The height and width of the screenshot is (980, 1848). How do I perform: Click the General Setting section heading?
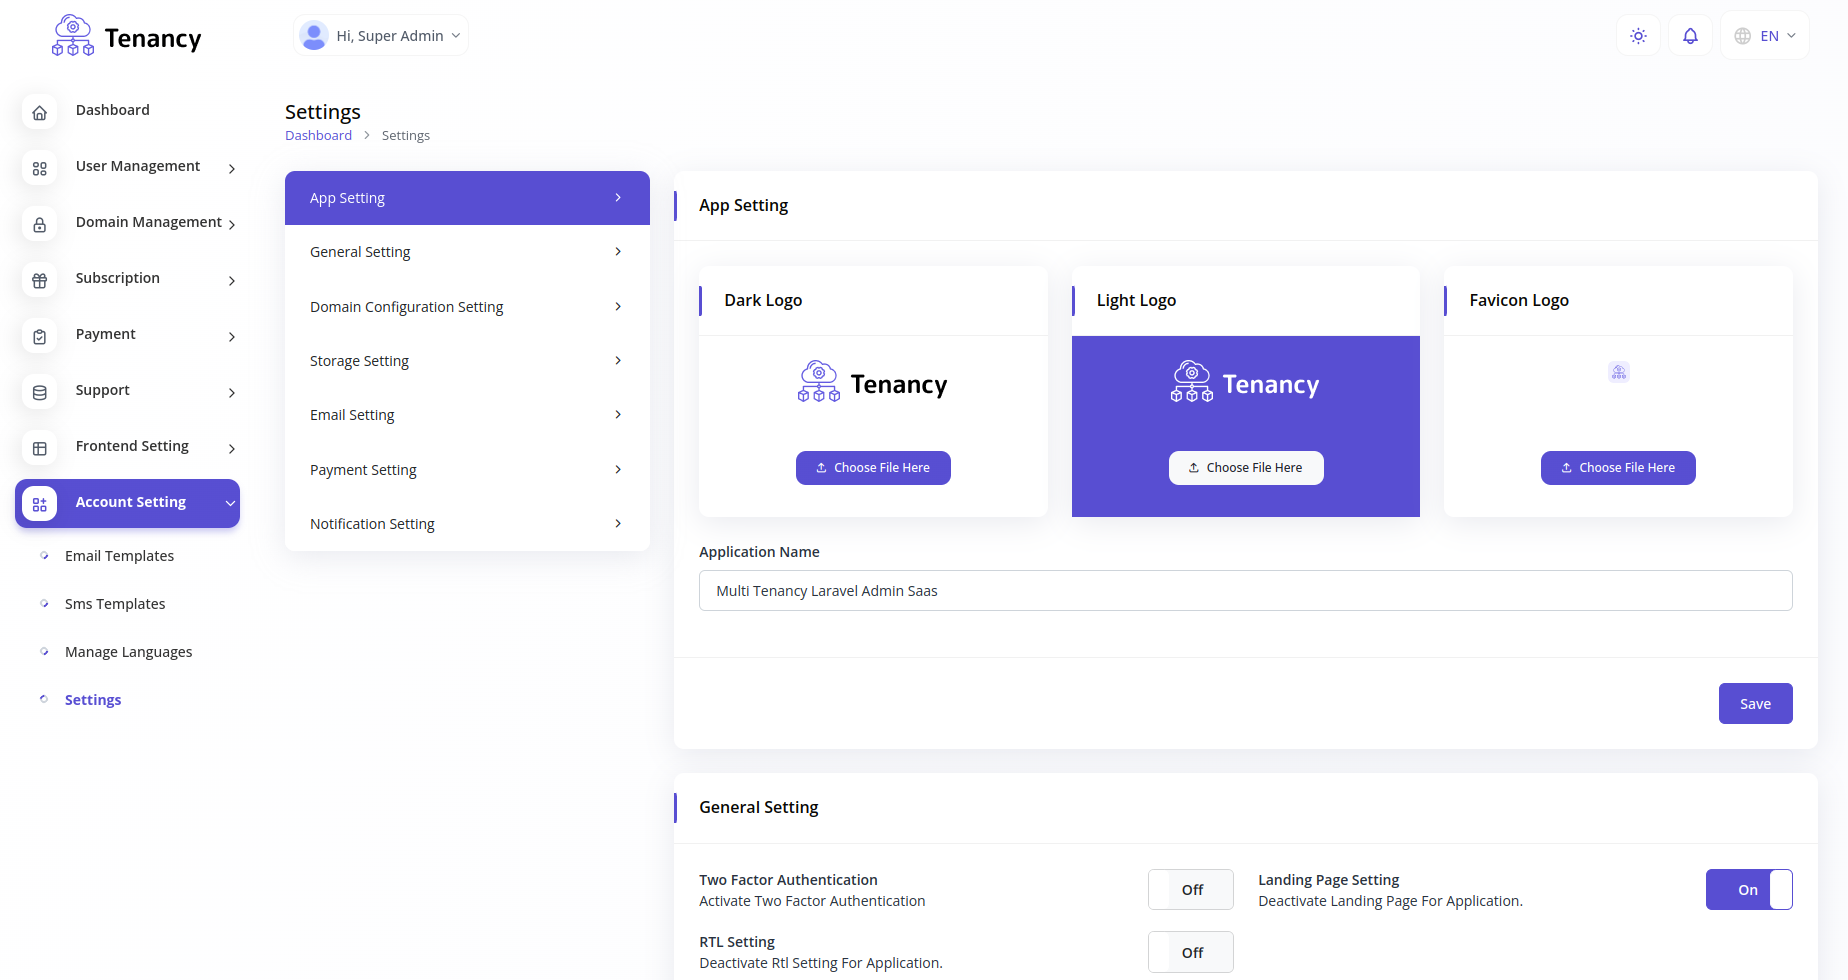(758, 807)
